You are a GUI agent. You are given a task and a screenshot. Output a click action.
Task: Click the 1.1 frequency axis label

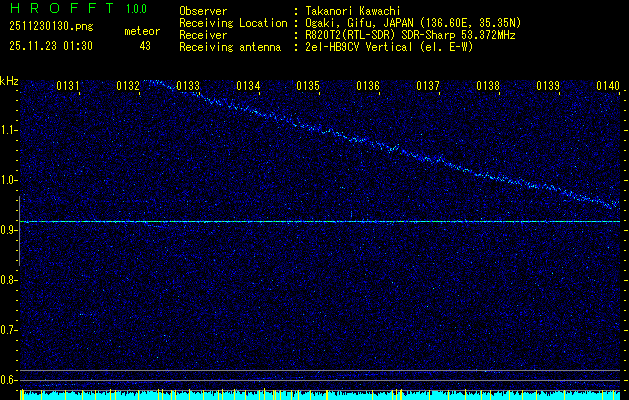tap(8, 130)
